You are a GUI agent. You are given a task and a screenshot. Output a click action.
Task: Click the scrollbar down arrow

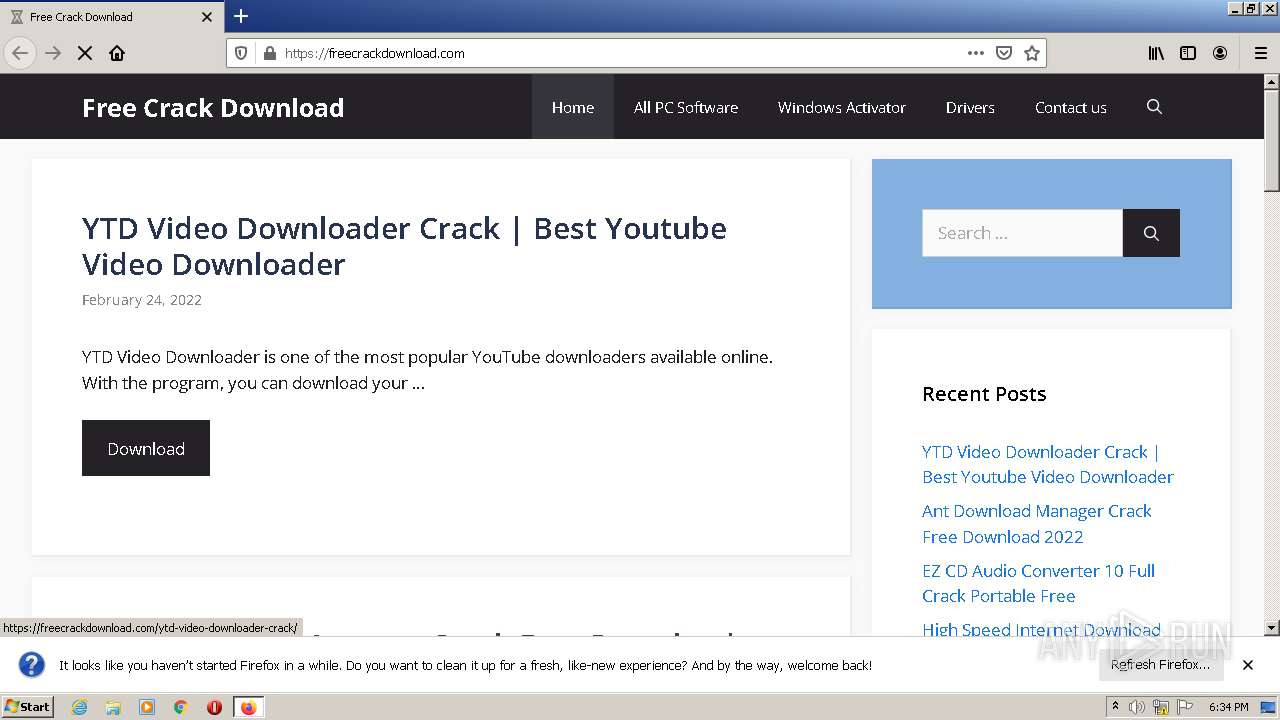click(x=1272, y=628)
